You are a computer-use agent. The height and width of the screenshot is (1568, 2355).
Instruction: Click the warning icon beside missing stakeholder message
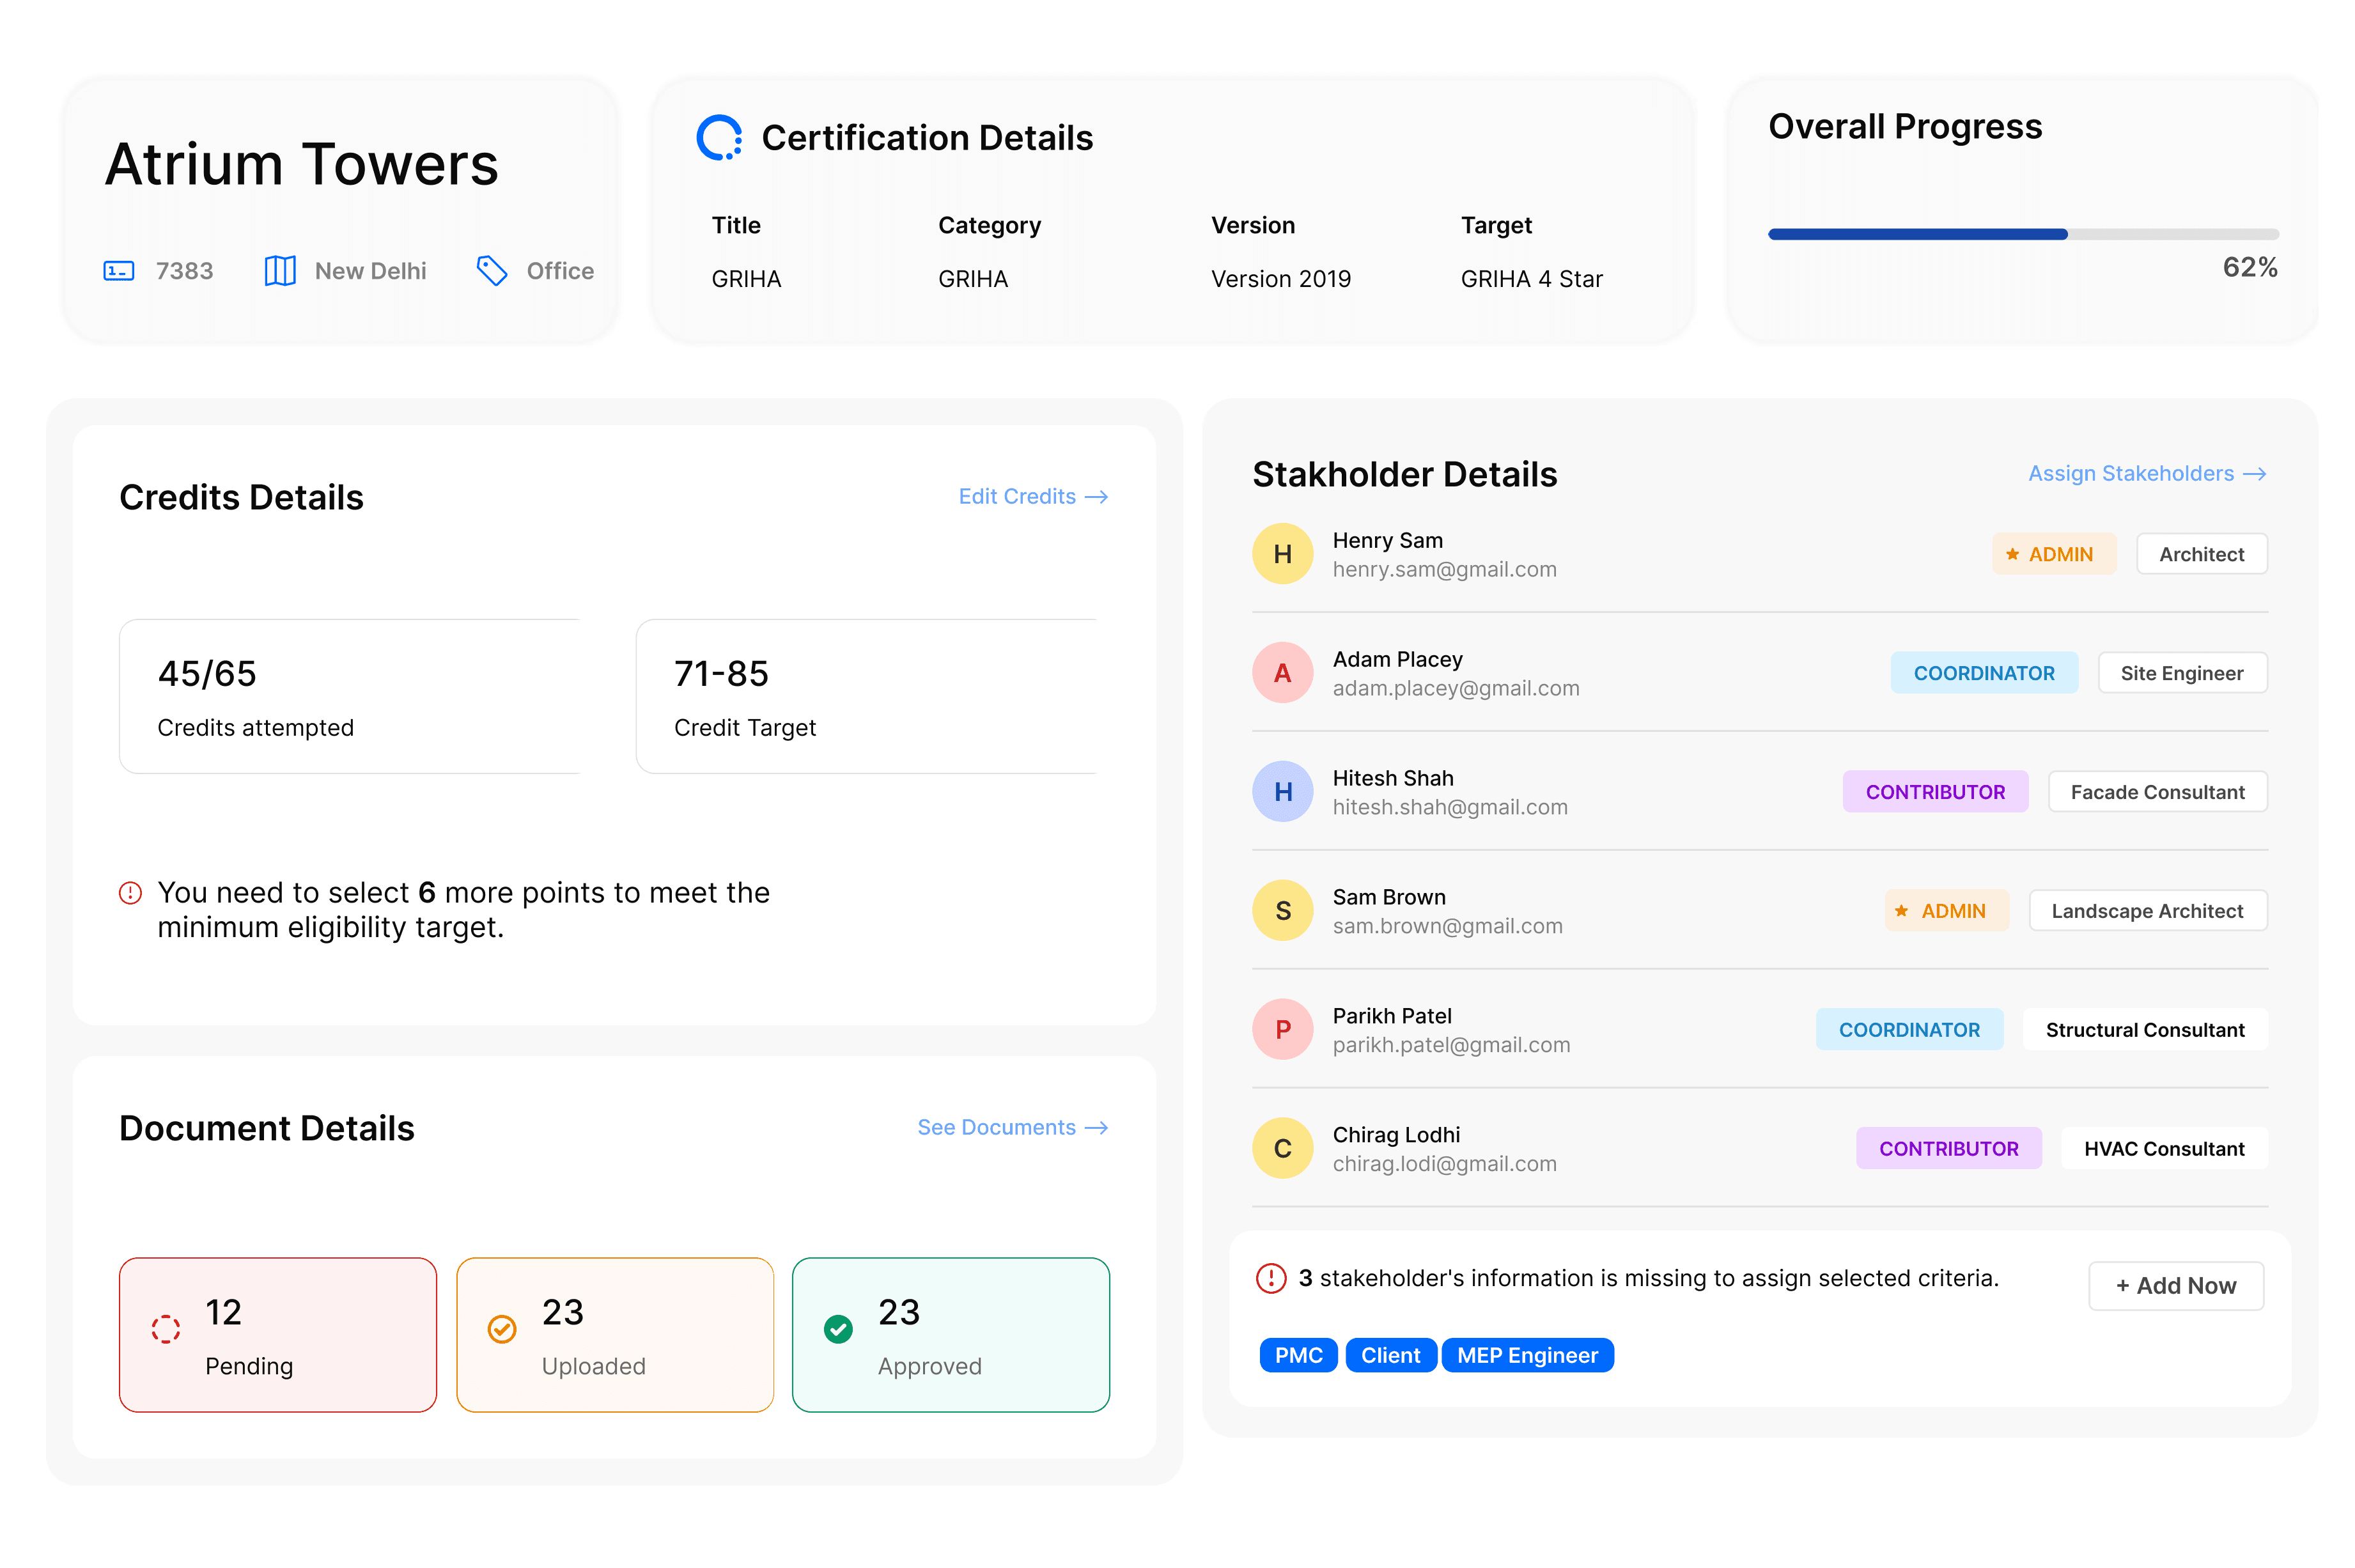1270,1278
